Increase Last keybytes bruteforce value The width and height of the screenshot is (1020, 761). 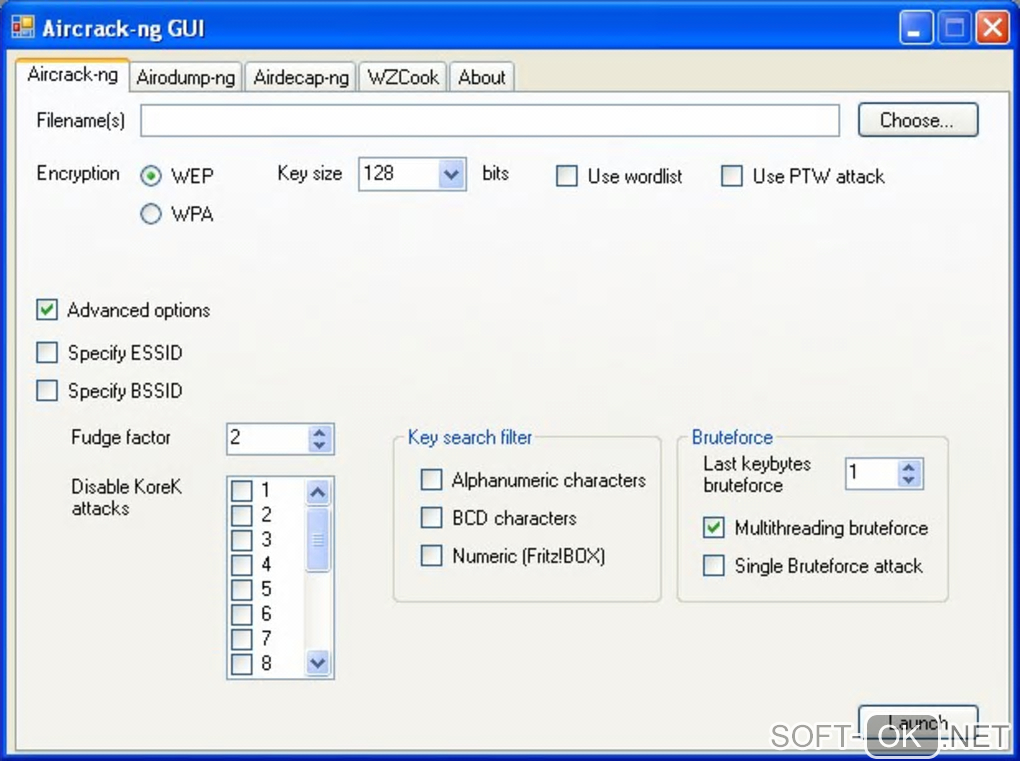click(x=909, y=467)
